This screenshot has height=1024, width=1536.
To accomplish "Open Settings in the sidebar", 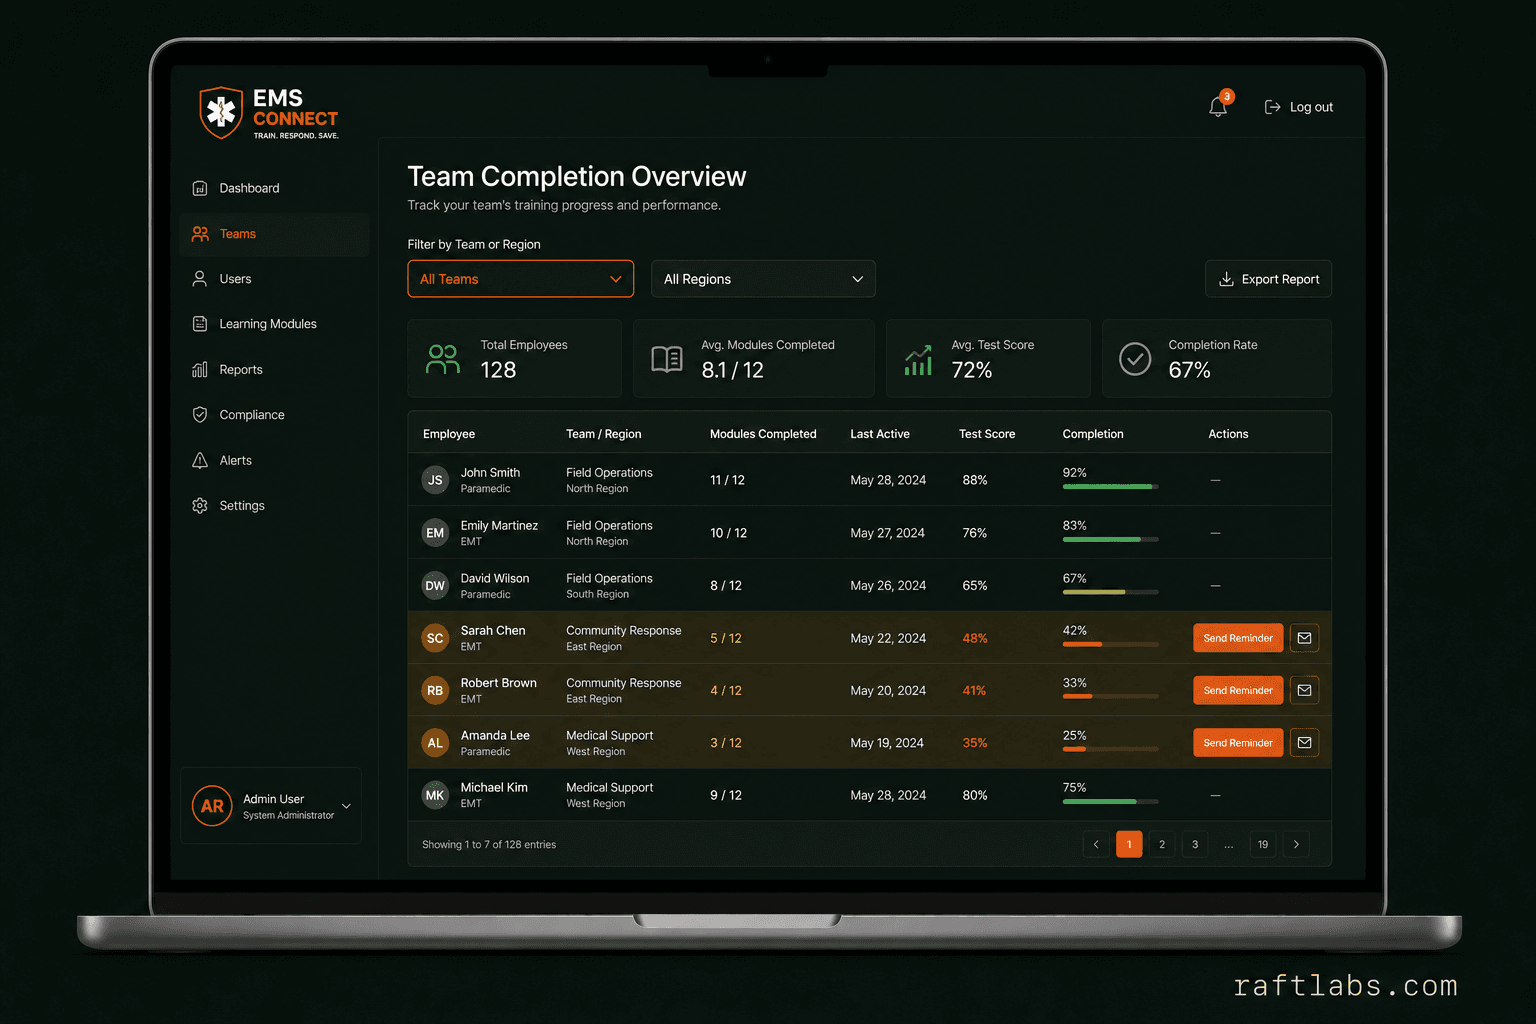I will pos(274,506).
